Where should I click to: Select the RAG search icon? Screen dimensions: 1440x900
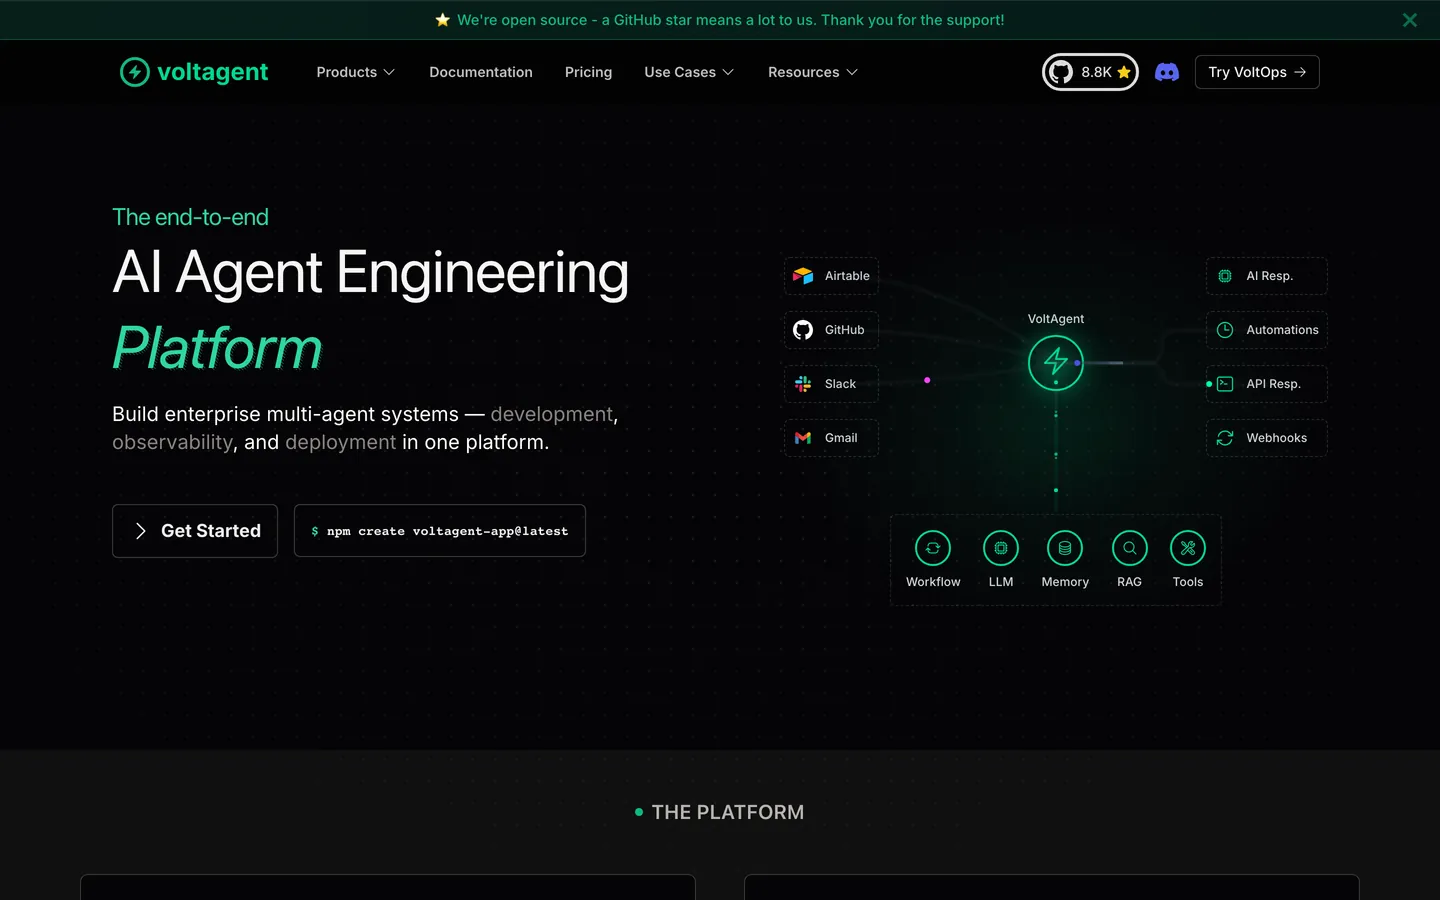[1130, 548]
